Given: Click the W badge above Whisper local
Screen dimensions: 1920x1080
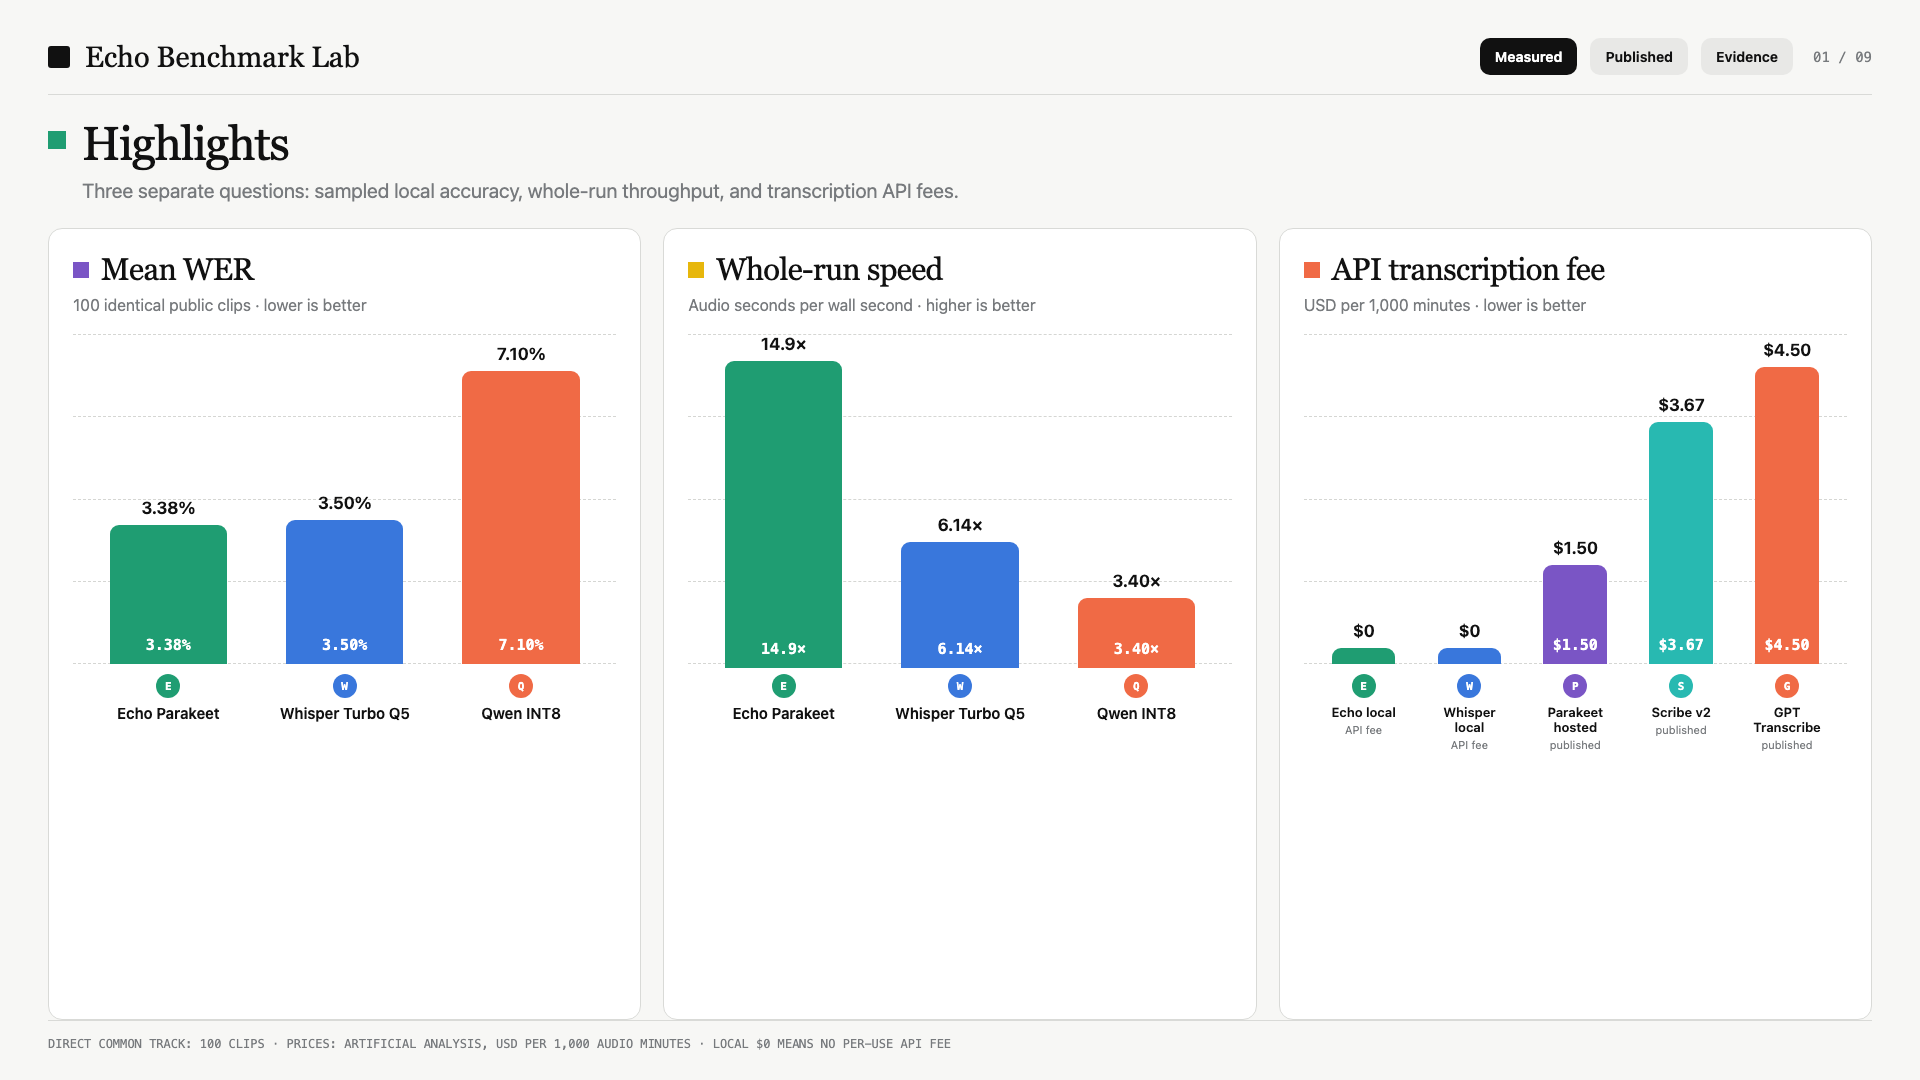Looking at the screenshot, I should click(x=1469, y=686).
